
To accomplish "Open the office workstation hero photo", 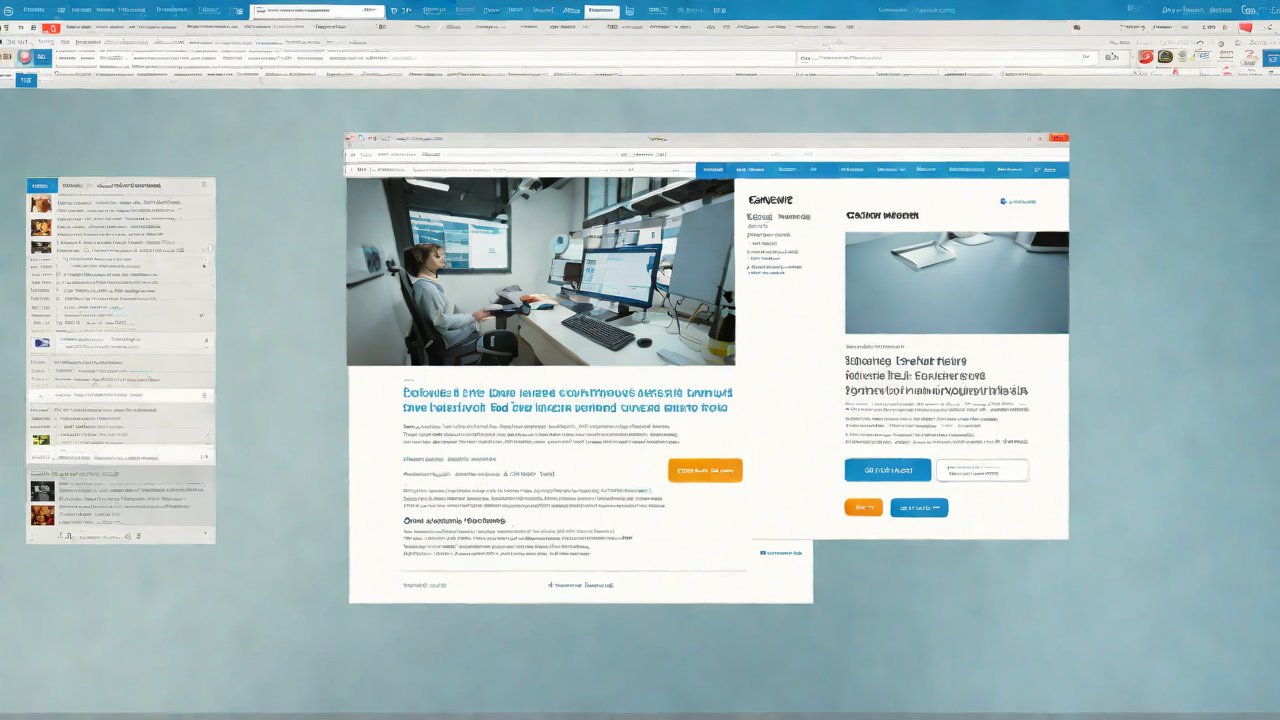I will click(540, 271).
